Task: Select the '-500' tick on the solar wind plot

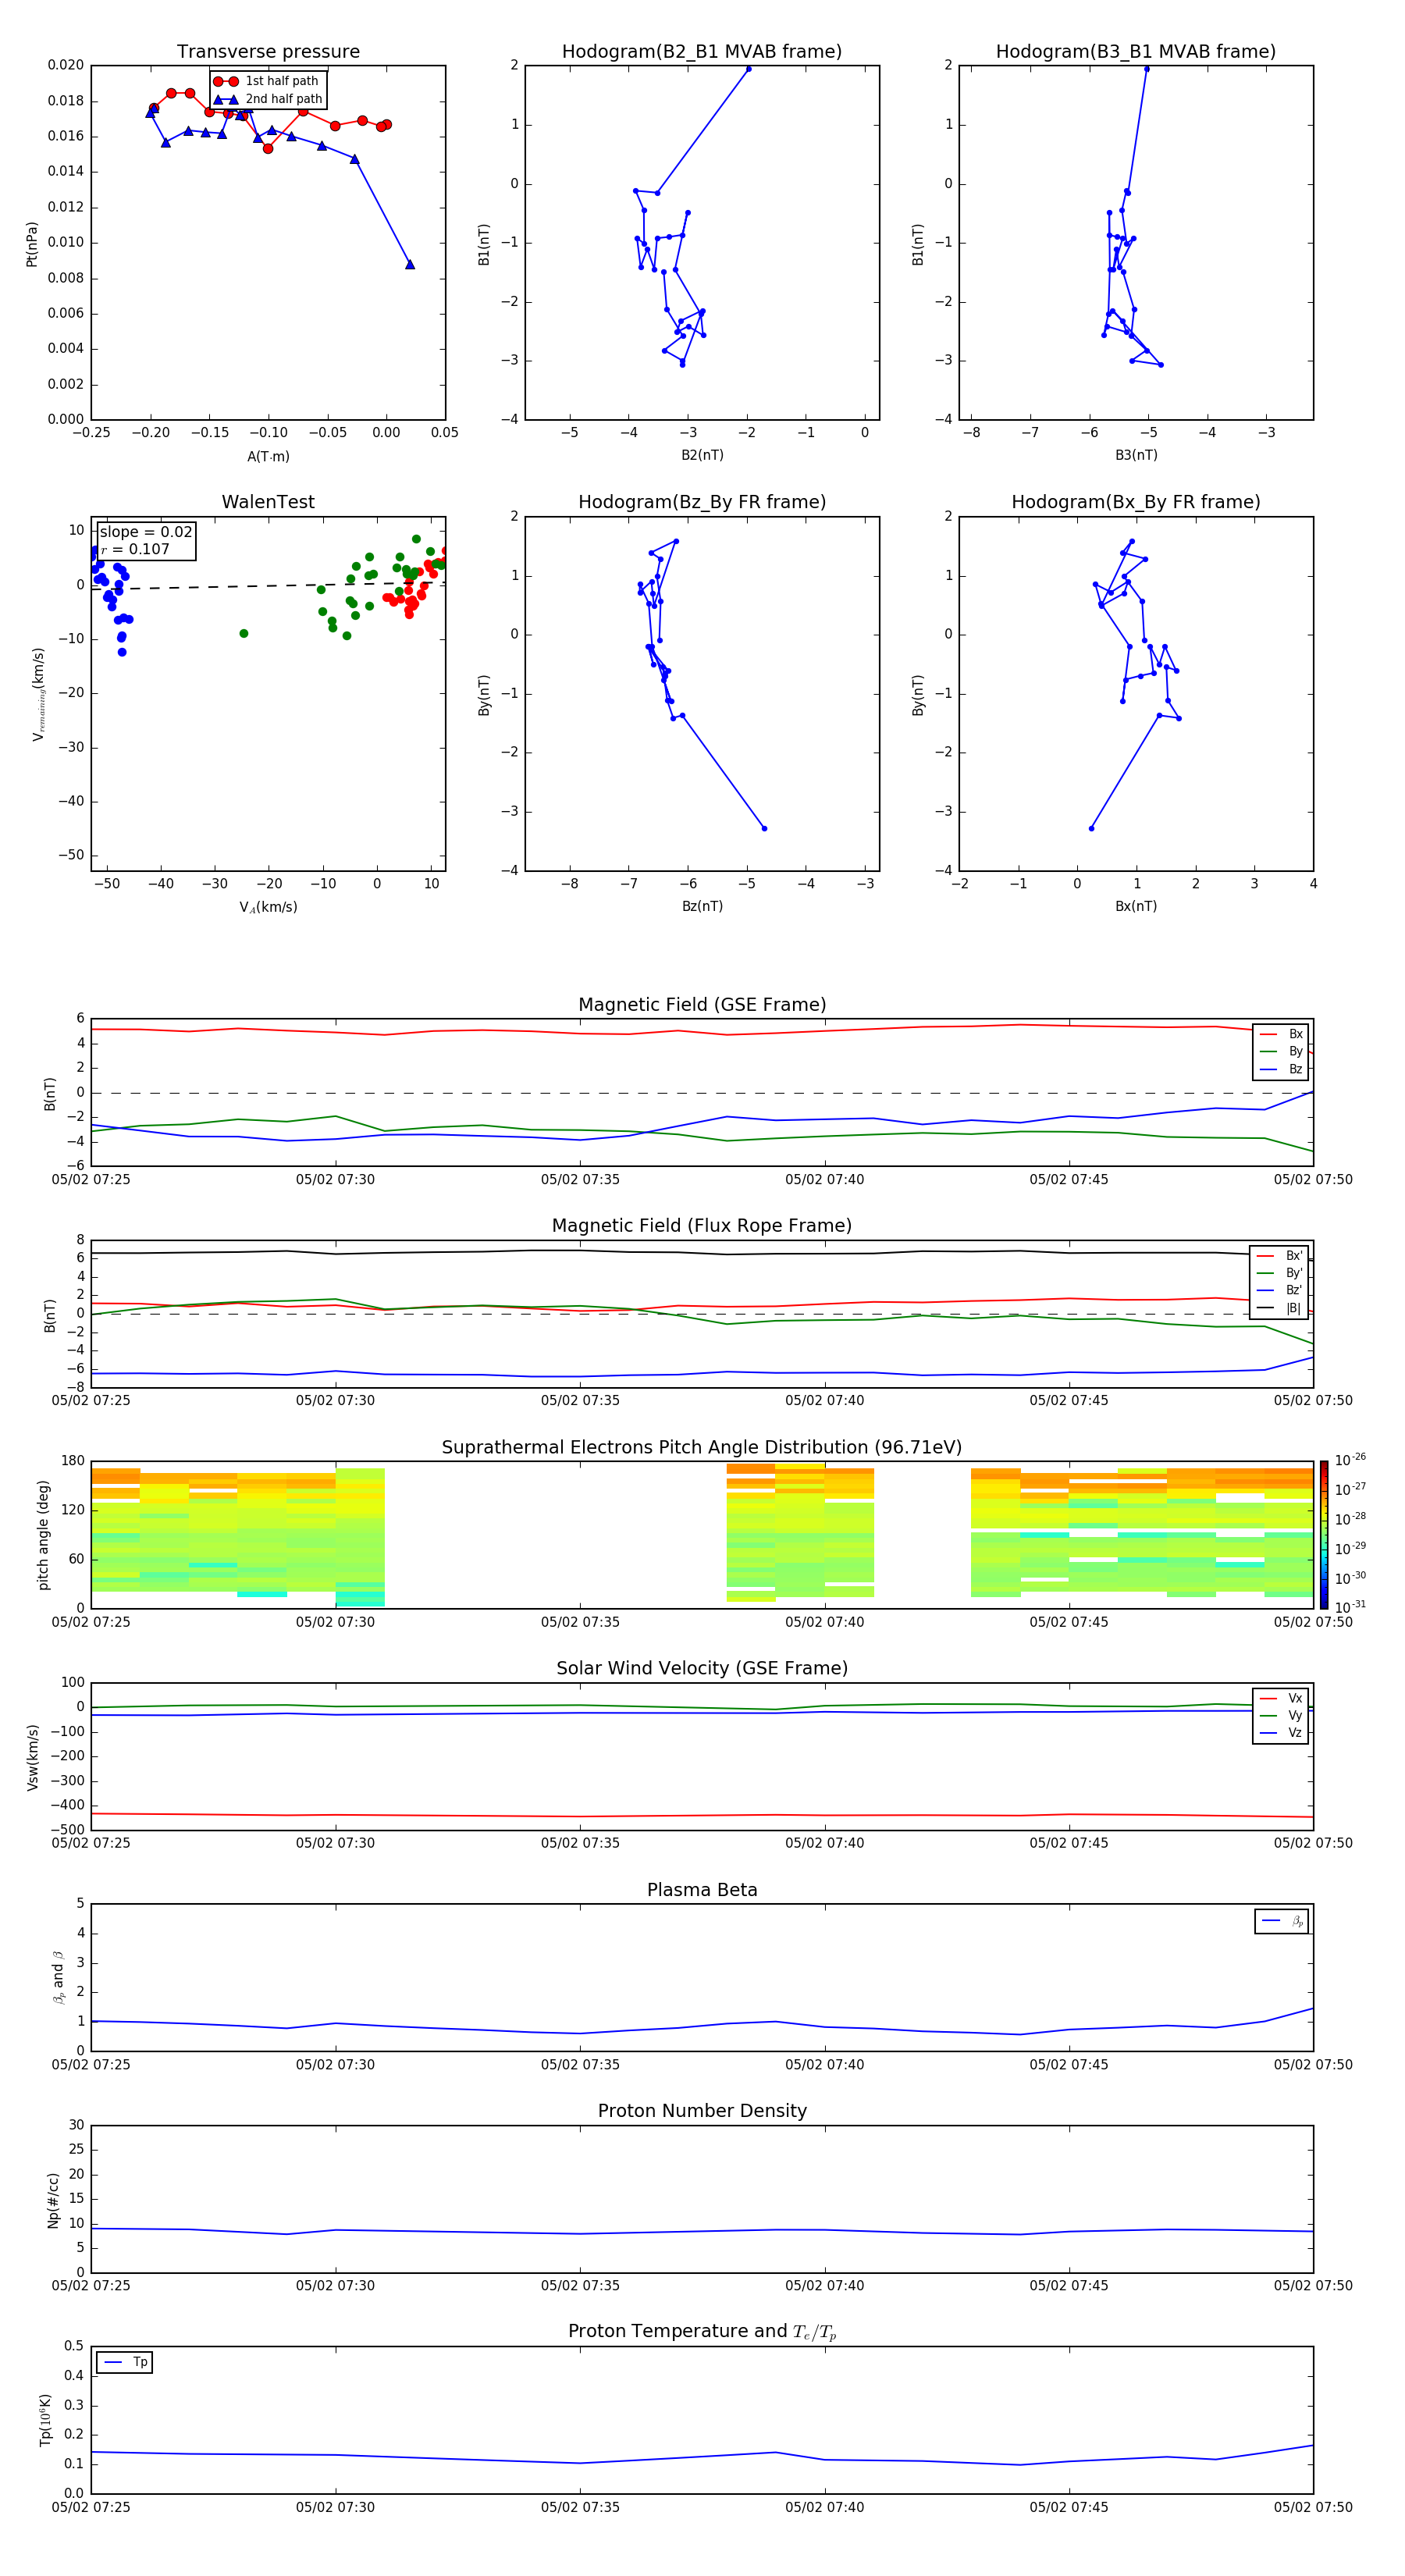Action: click(68, 1830)
